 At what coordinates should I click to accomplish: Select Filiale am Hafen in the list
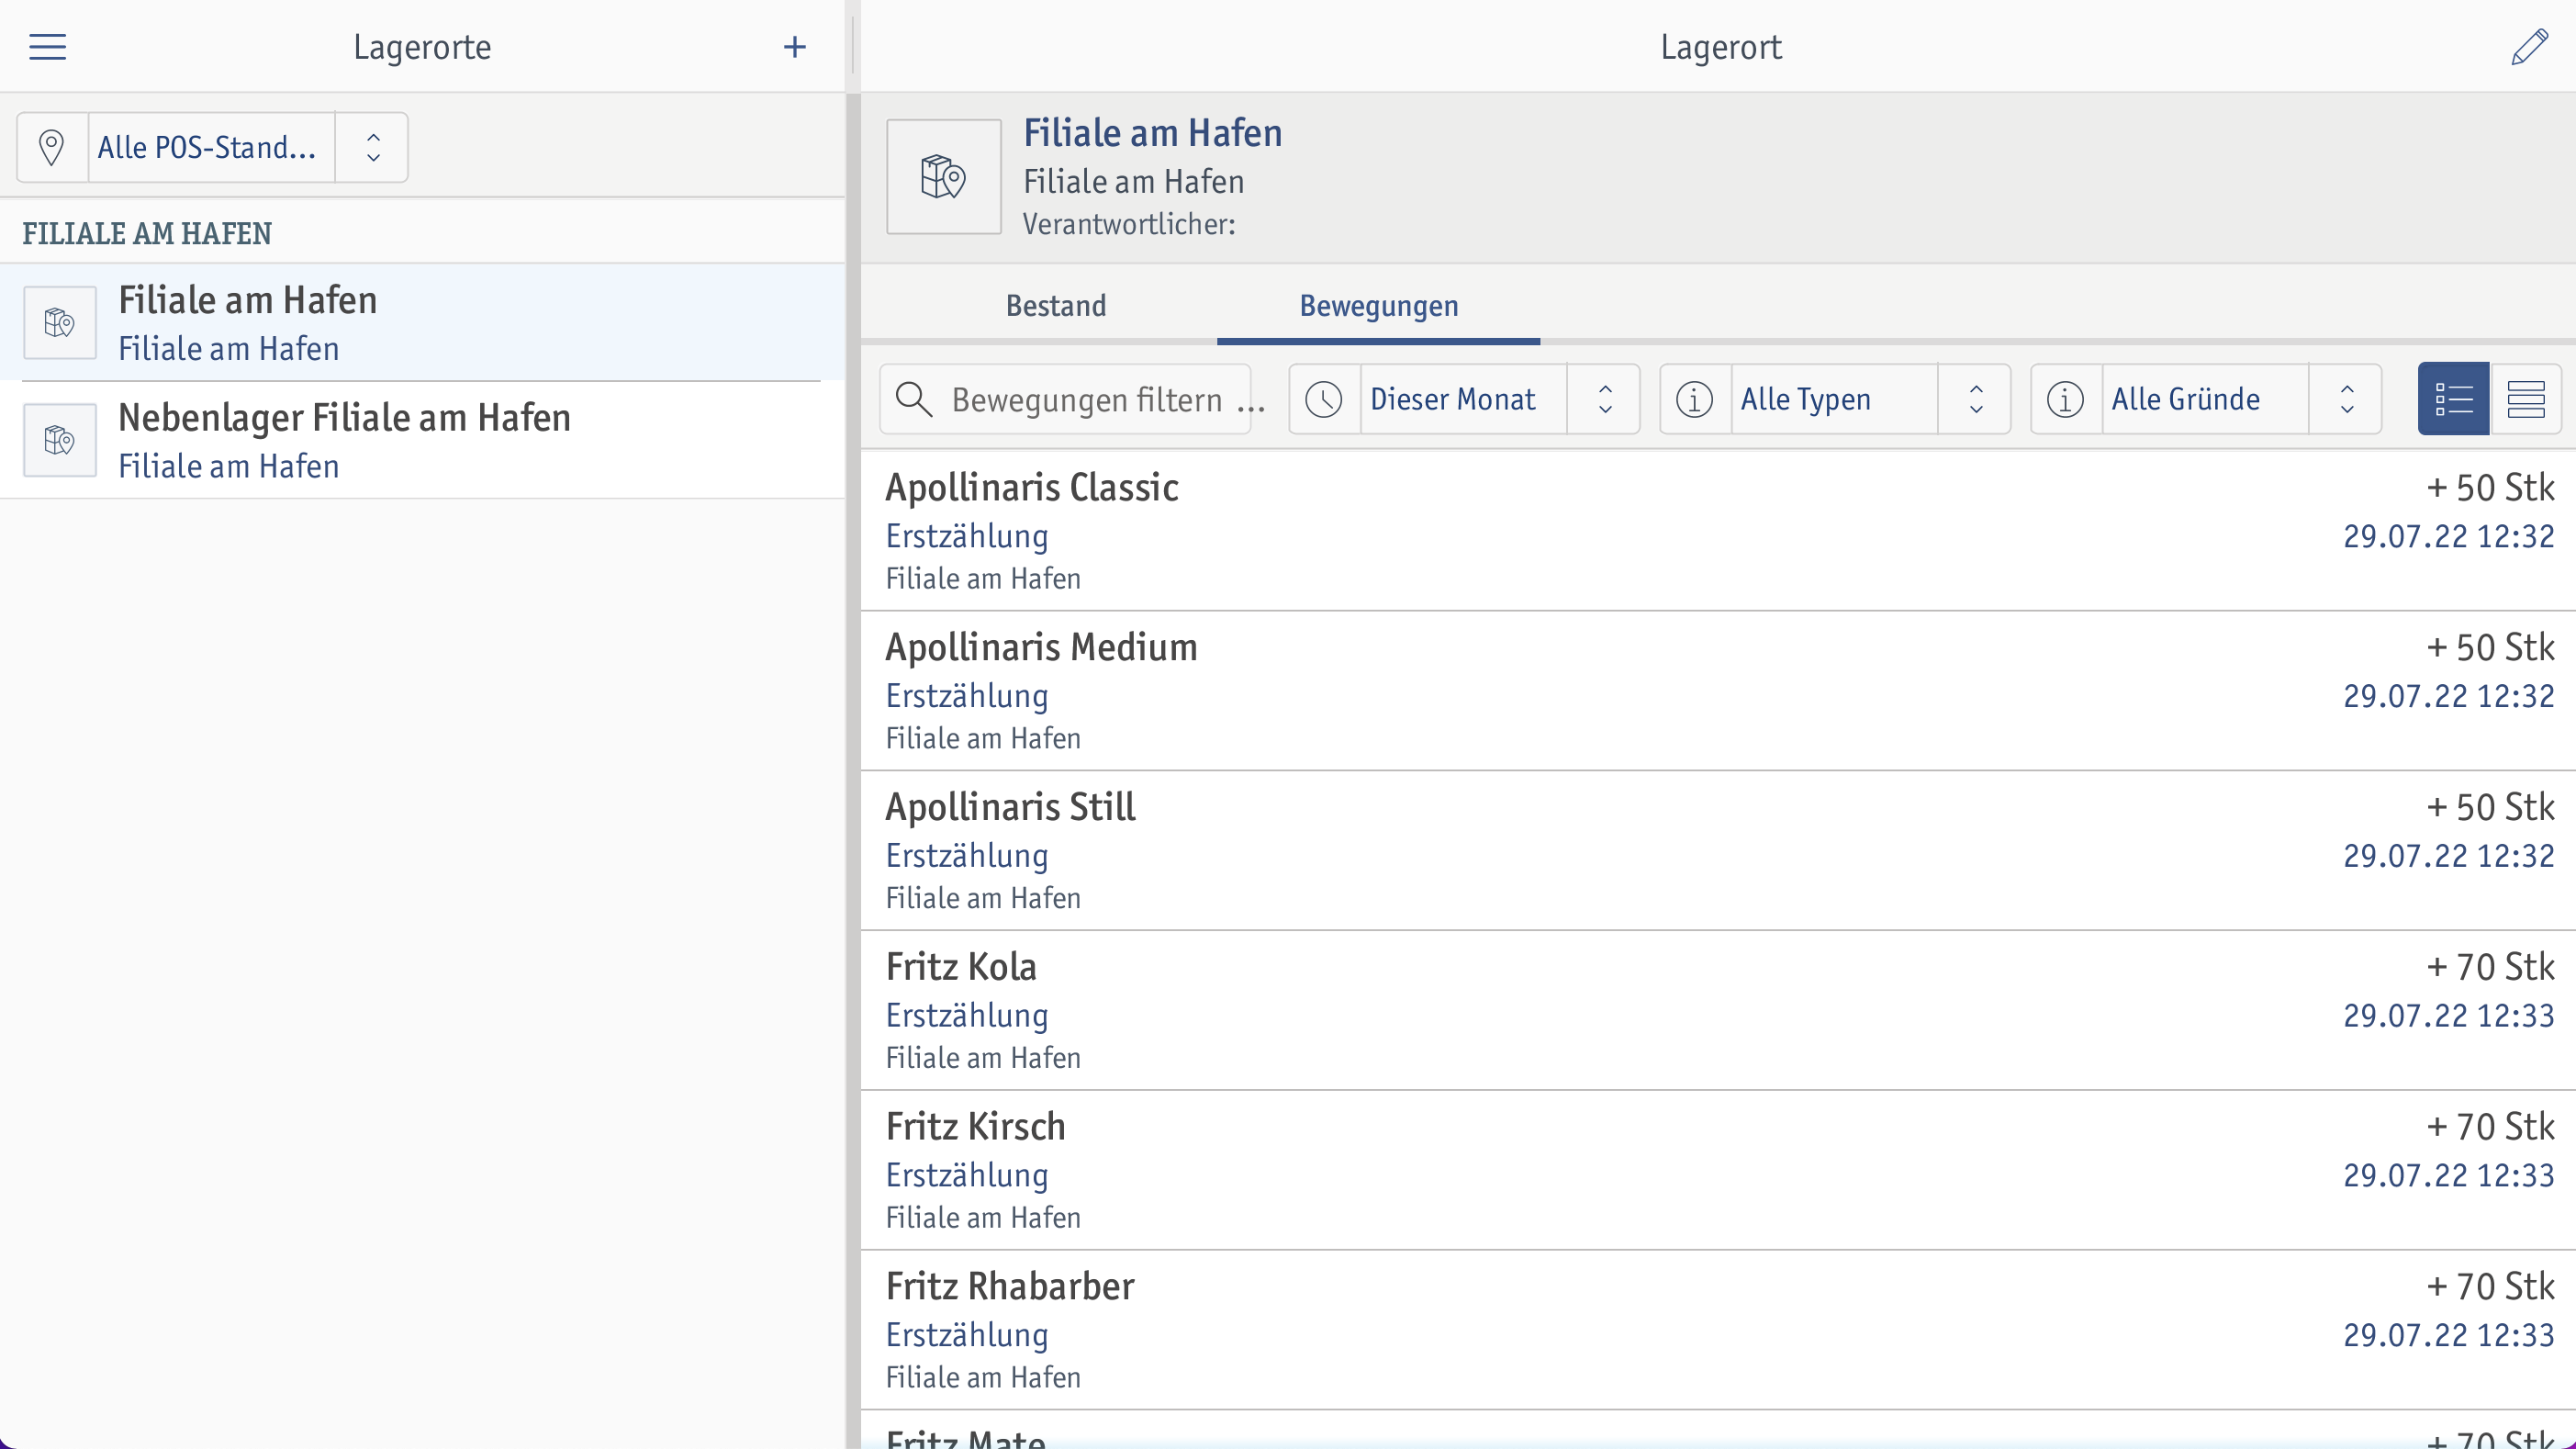click(x=422, y=322)
